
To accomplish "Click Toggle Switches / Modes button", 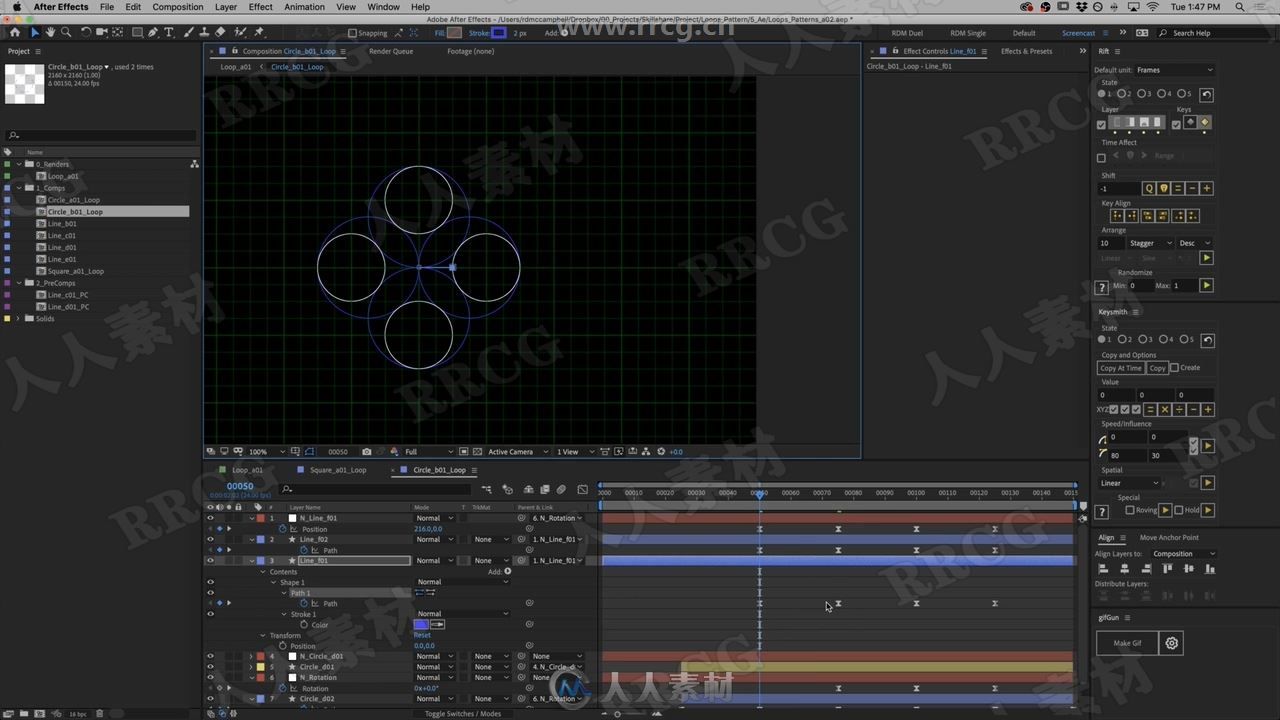I will click(463, 714).
